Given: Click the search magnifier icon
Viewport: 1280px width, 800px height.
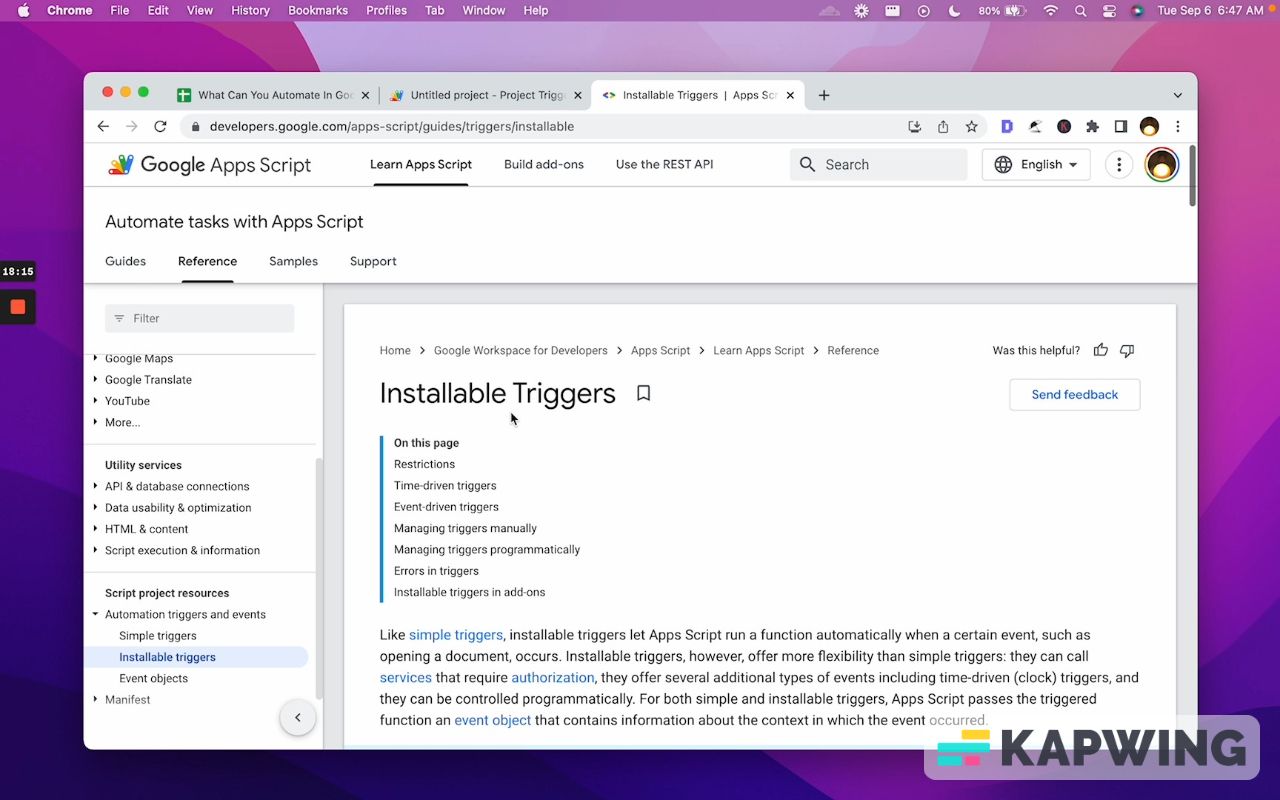Looking at the screenshot, I should [x=808, y=165].
